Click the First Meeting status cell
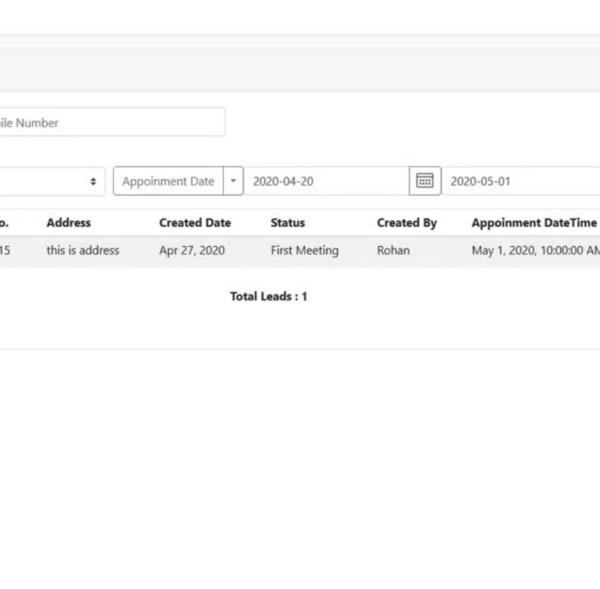The image size is (600, 589). click(304, 251)
